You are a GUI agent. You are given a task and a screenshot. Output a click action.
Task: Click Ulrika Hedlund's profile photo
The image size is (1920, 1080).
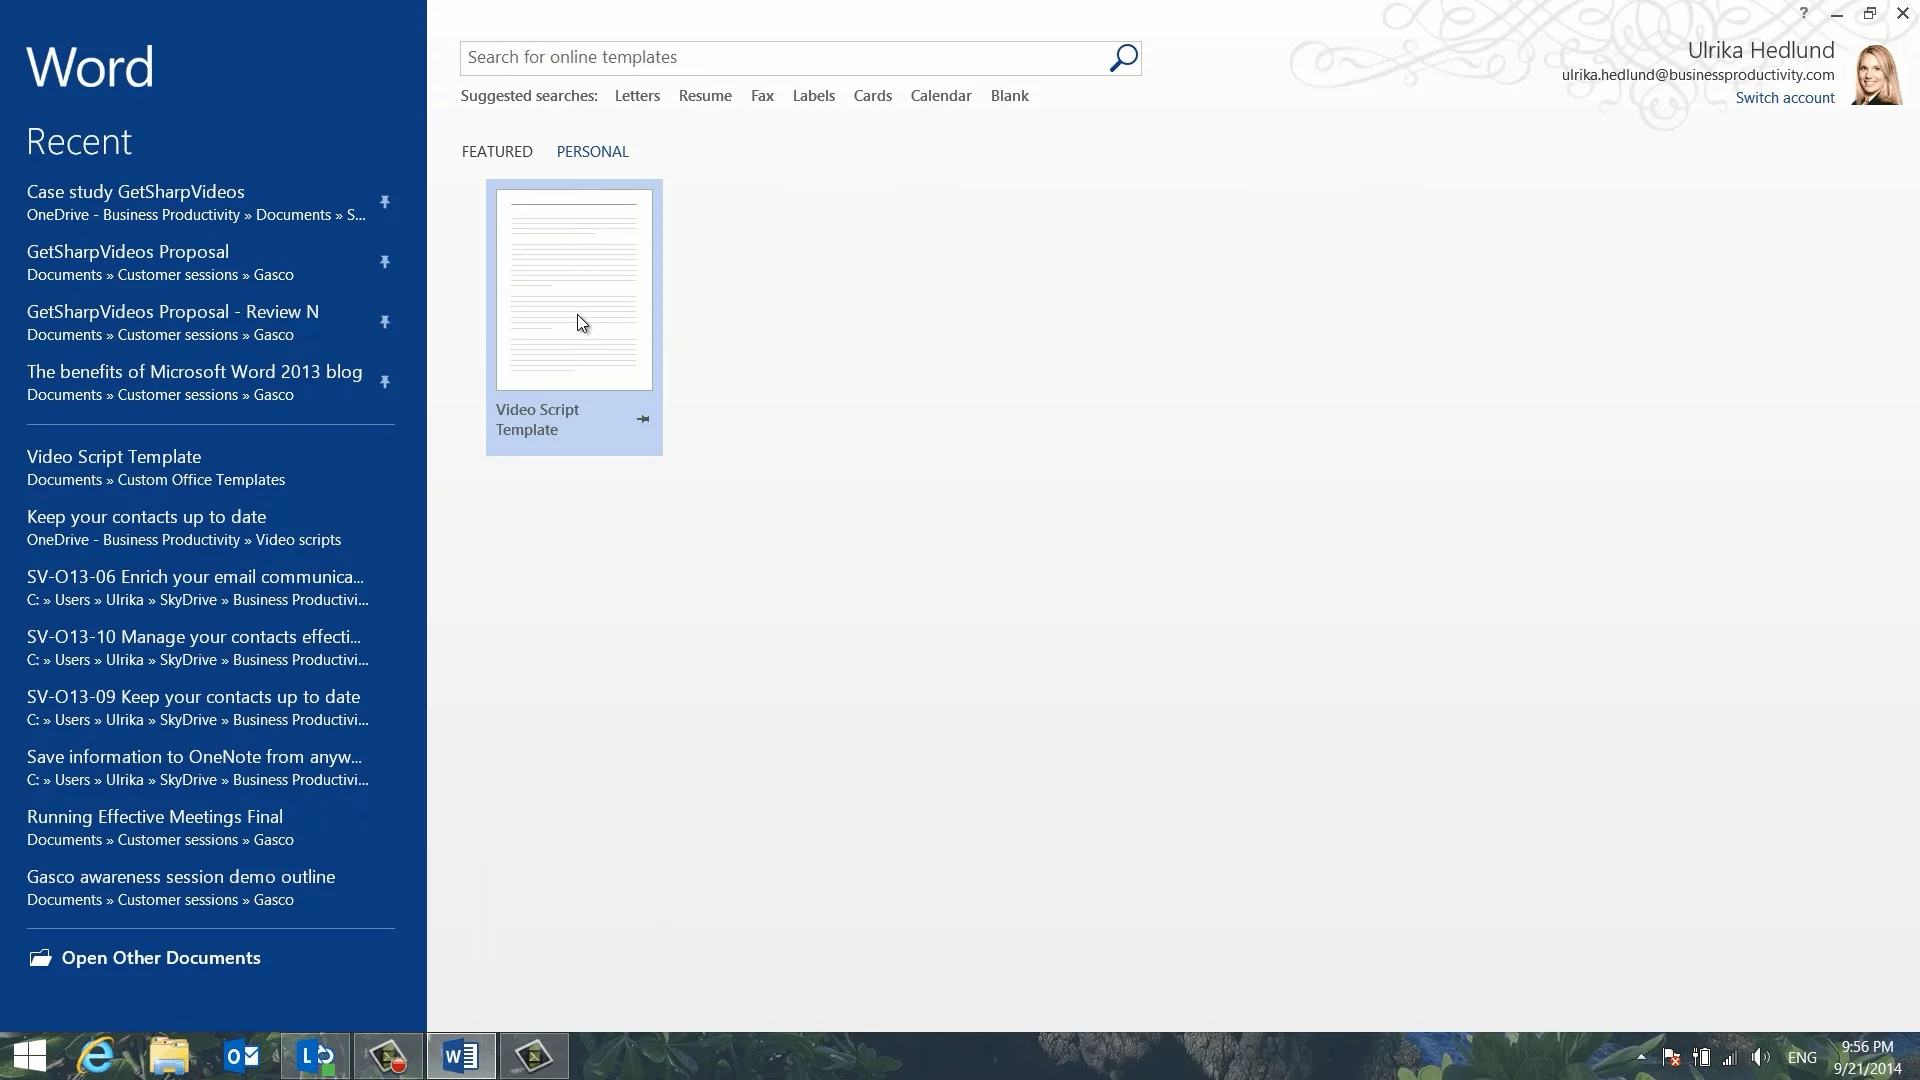1876,75
